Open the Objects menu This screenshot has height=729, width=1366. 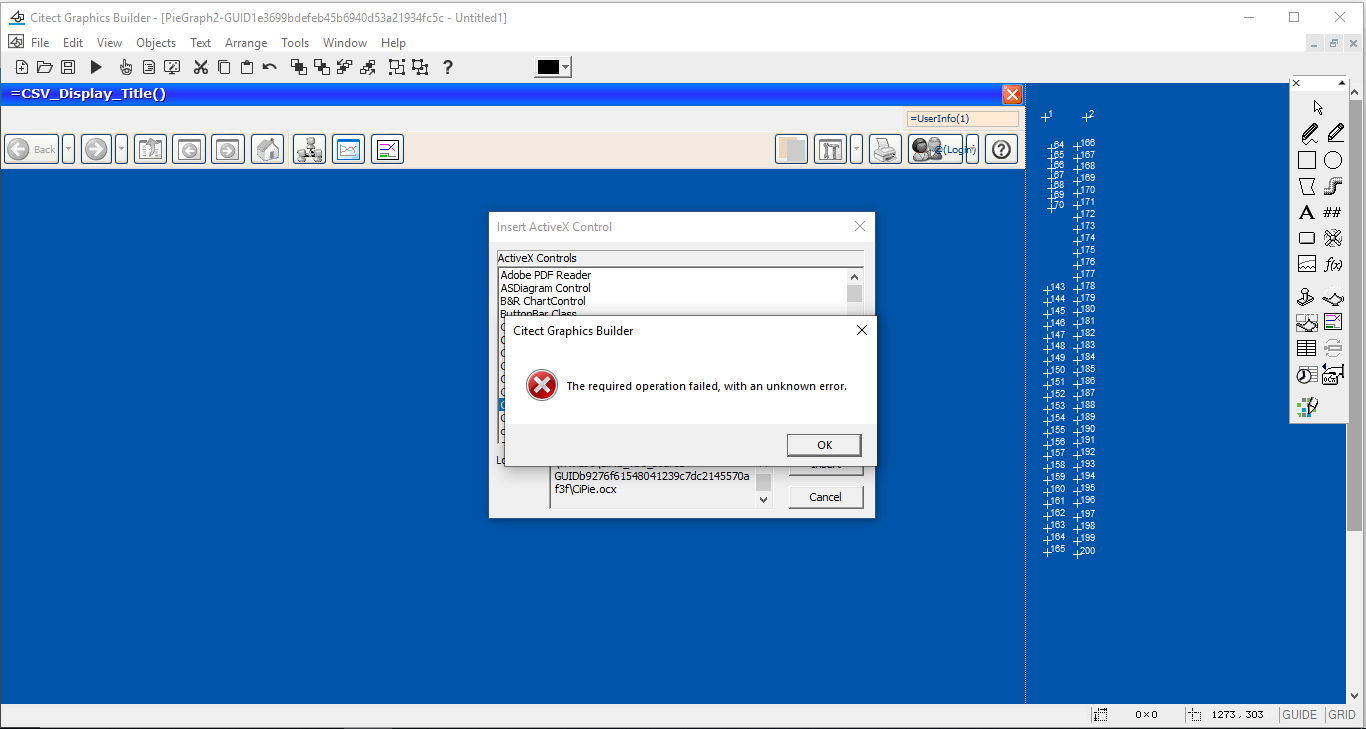tap(156, 43)
